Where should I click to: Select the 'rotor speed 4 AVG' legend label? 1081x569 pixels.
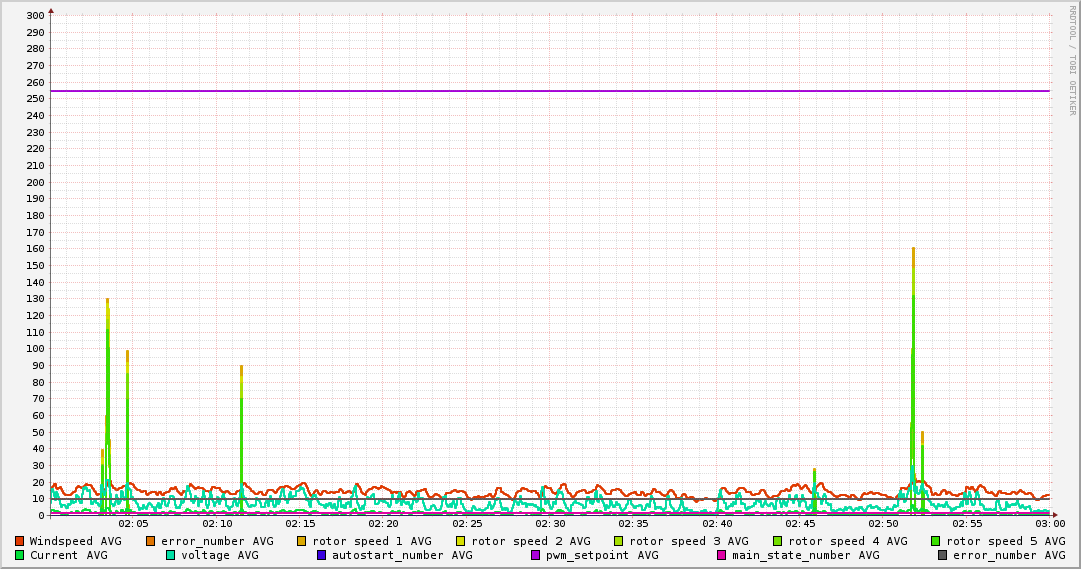848,541
